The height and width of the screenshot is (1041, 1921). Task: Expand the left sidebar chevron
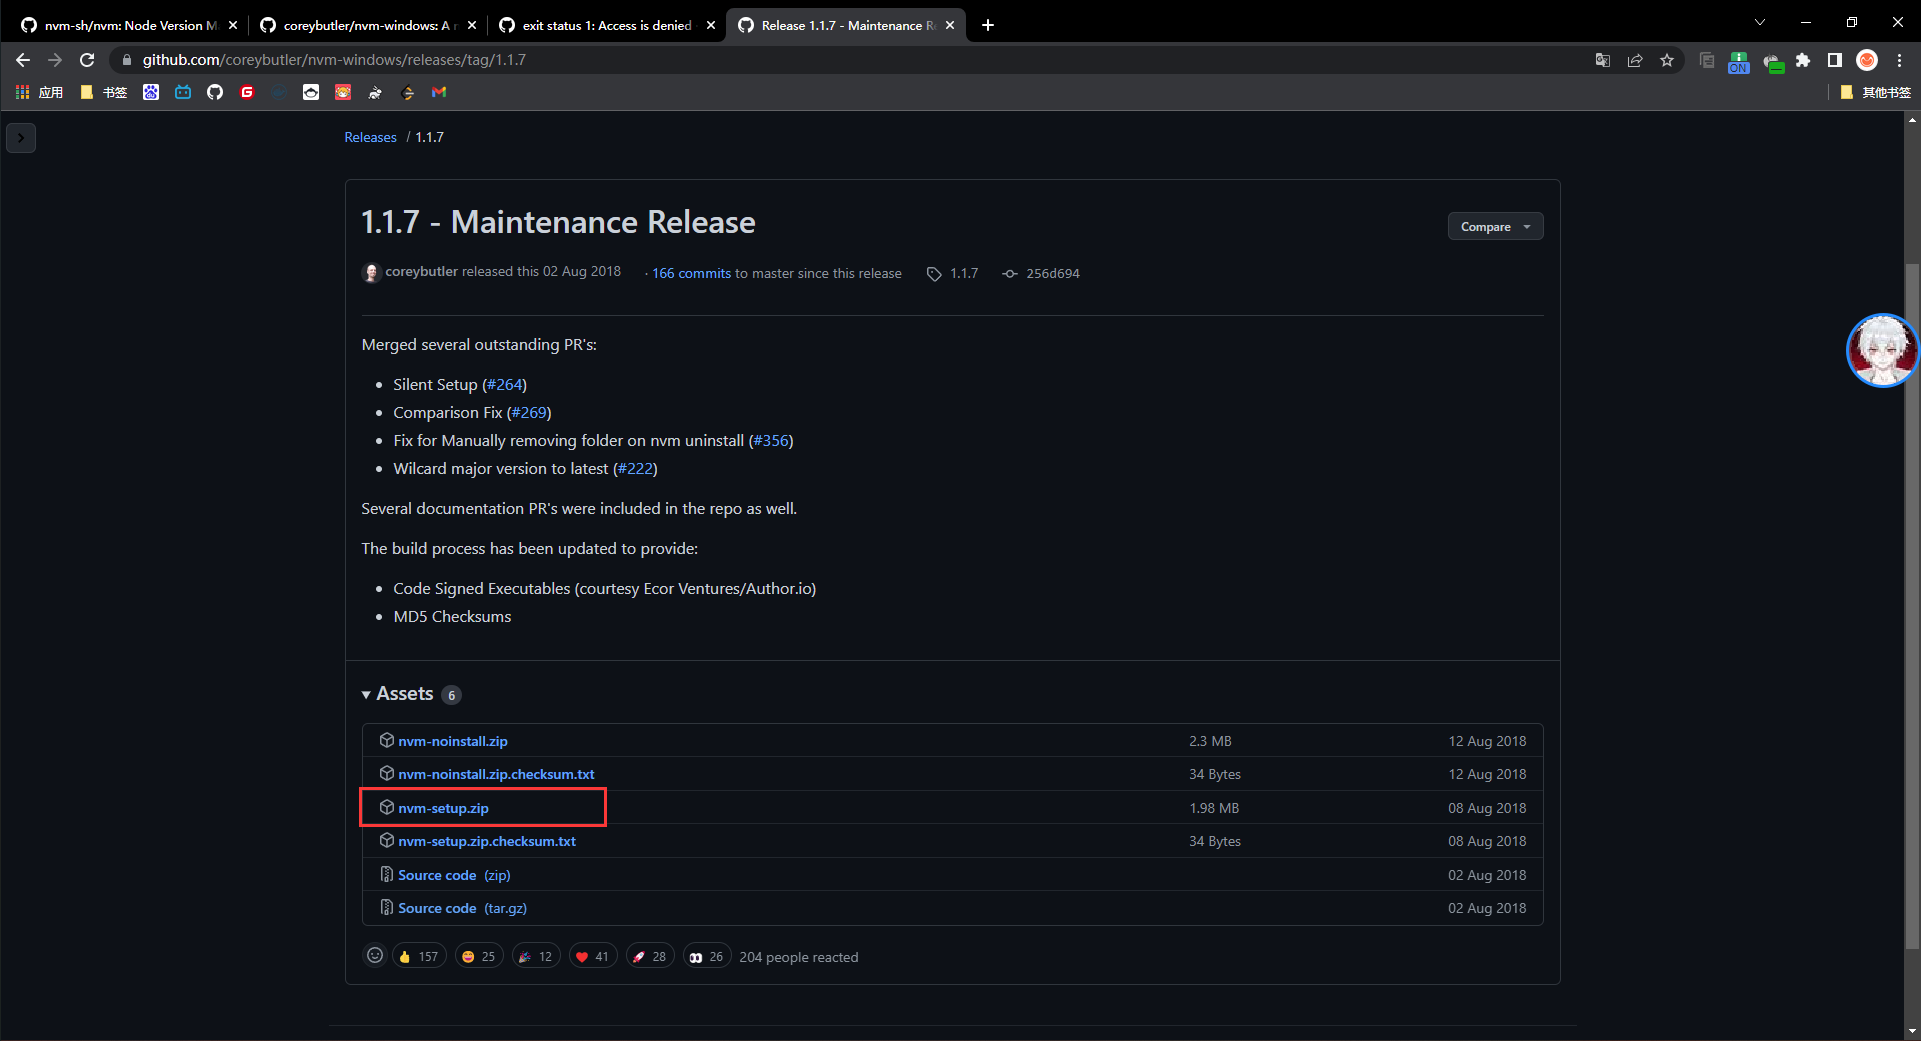pos(21,137)
